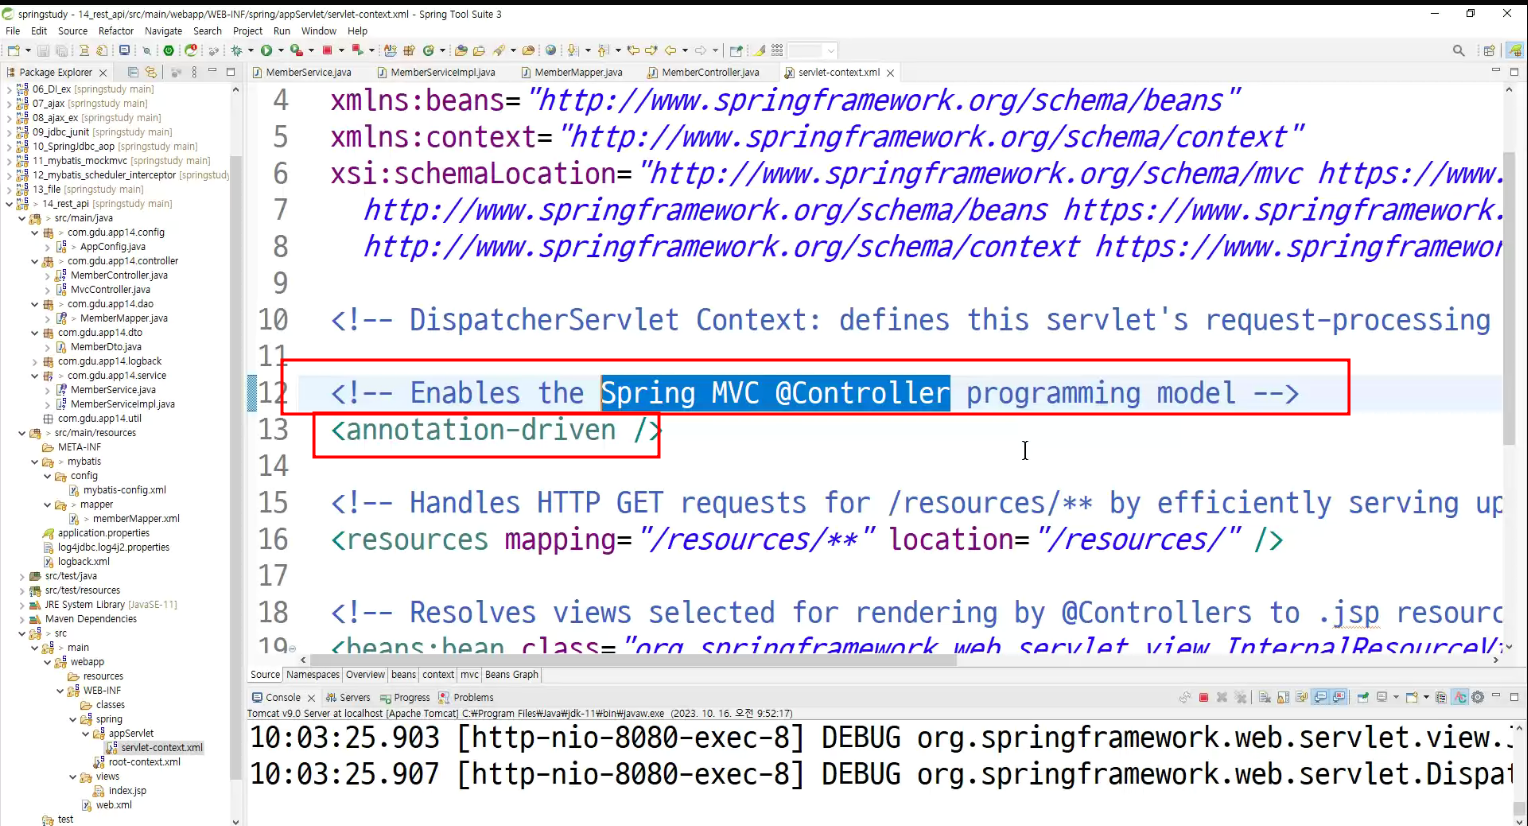
Task: Click line 16 resources mapping code
Action: (x=806, y=540)
